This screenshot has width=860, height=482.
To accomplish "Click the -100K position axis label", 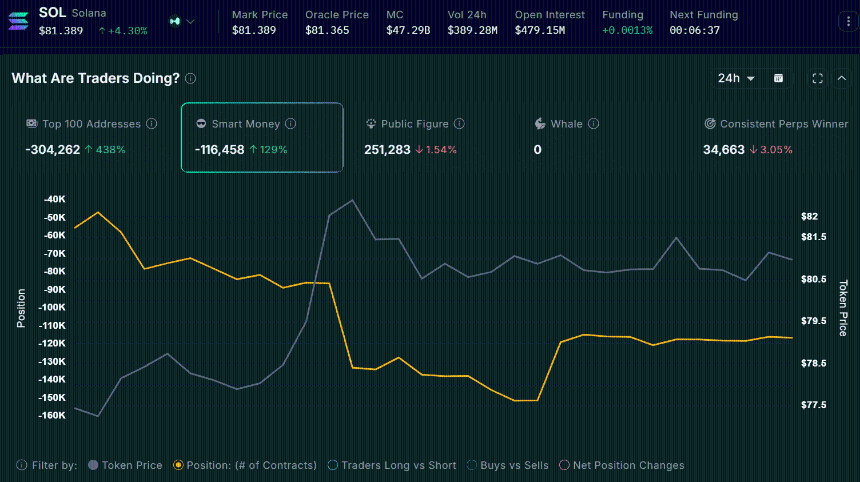I will (52, 307).
